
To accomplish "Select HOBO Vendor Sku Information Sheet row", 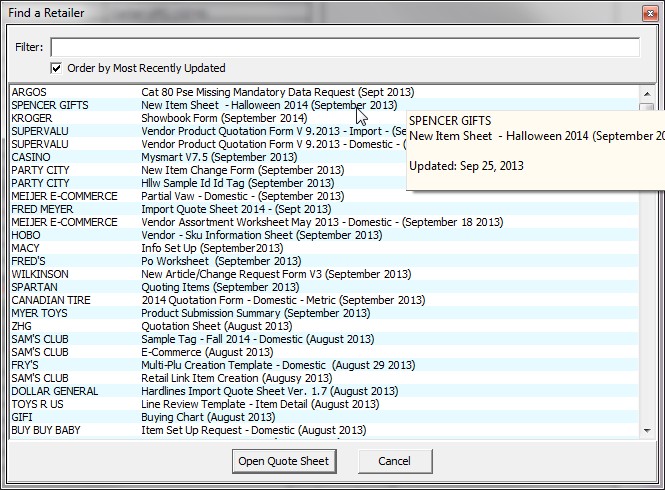I will click(324, 235).
